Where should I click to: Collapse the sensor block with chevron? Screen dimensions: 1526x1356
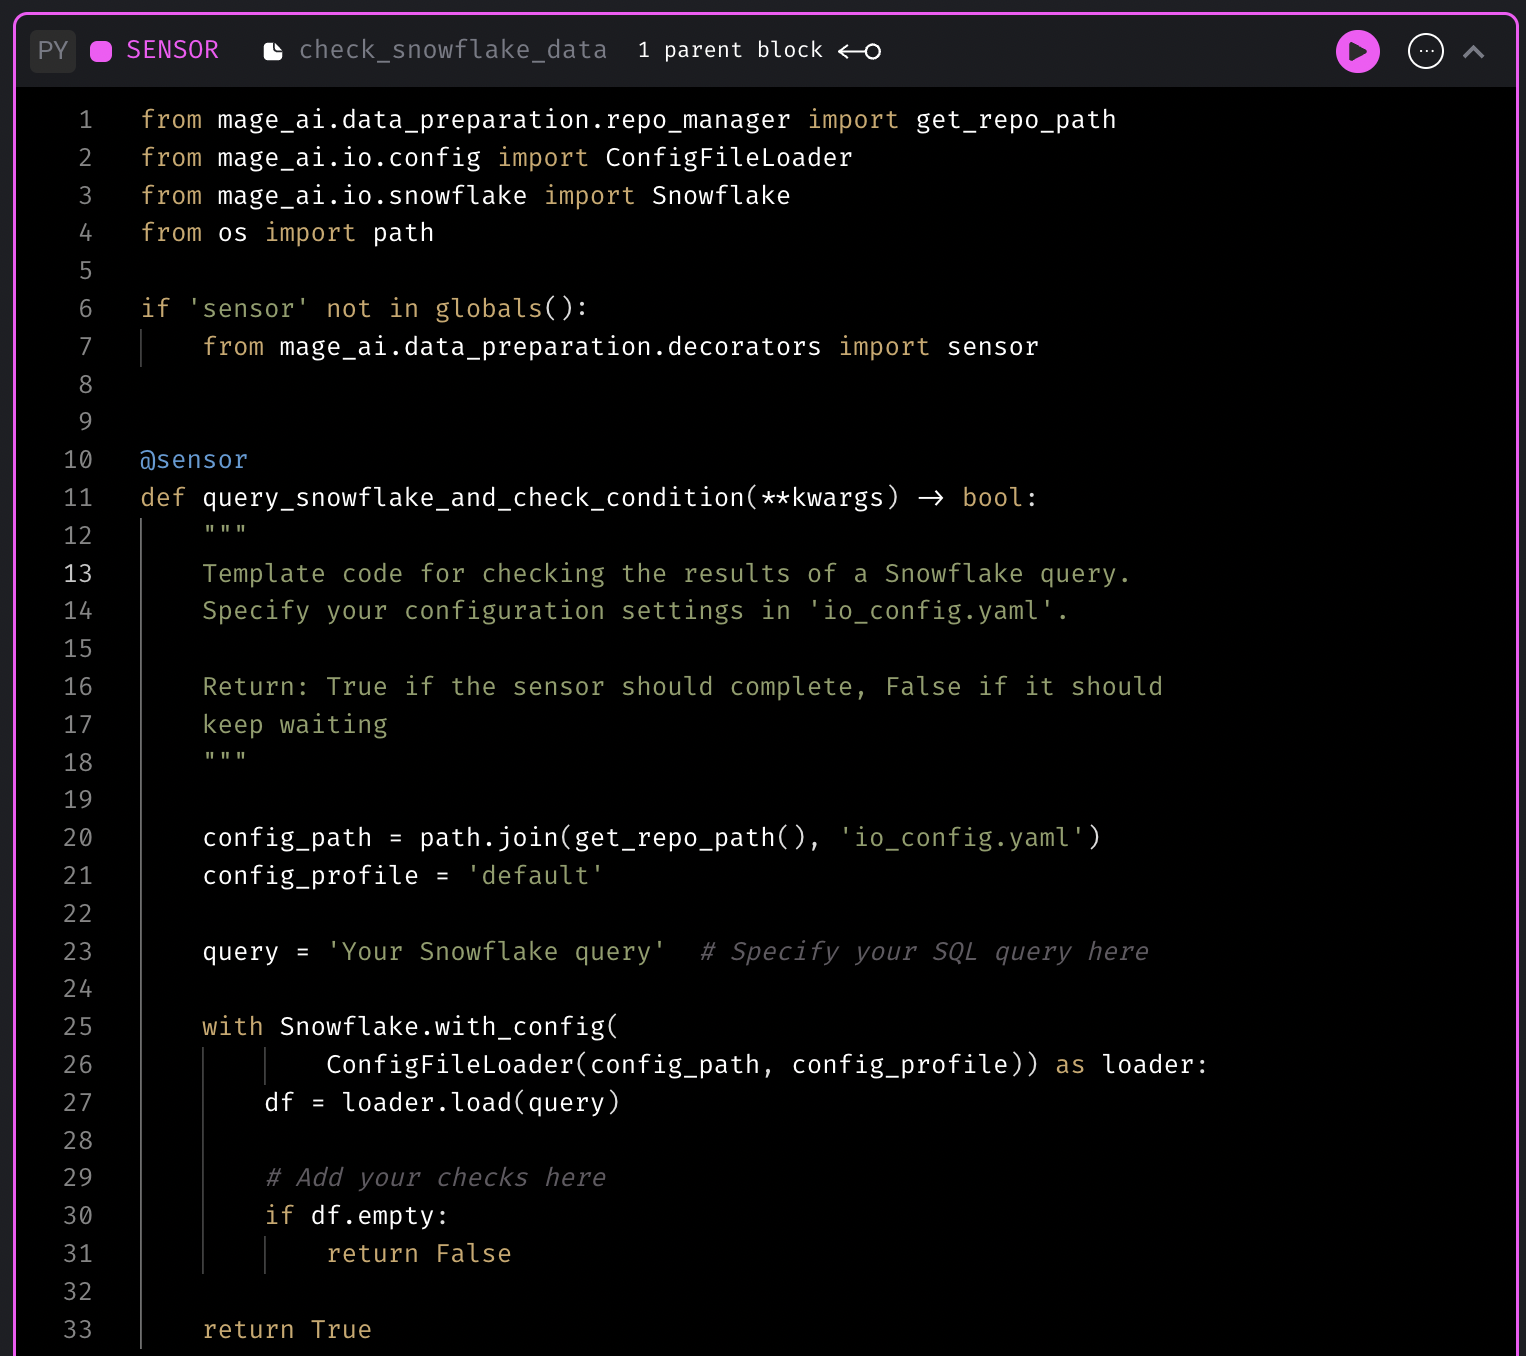pos(1473,51)
